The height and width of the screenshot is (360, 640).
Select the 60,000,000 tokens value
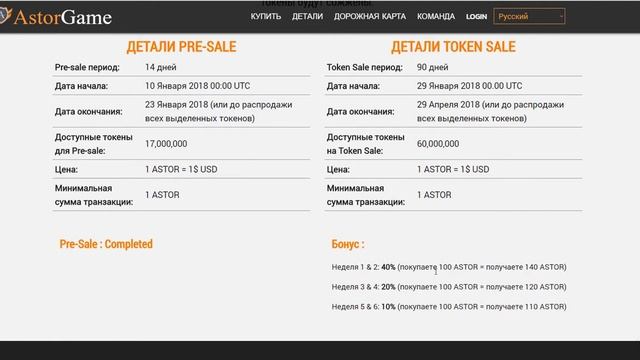(438, 144)
